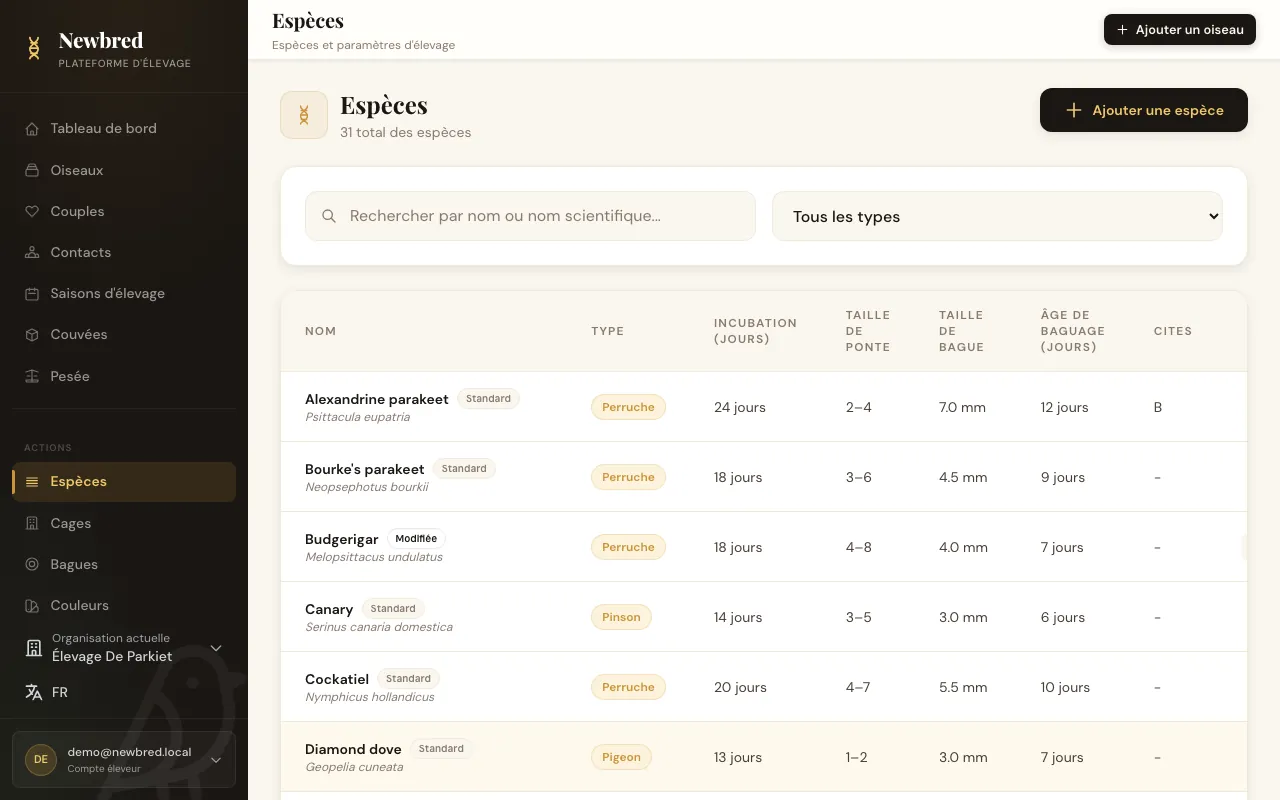This screenshot has width=1280, height=800.
Task: Click the 5.5 mm ring size cell
Action: (963, 687)
